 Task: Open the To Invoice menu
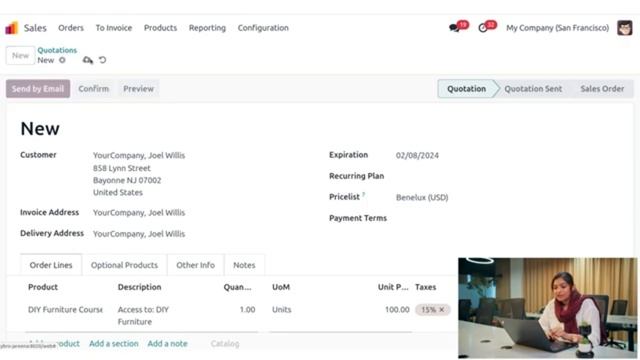pyautogui.click(x=113, y=28)
